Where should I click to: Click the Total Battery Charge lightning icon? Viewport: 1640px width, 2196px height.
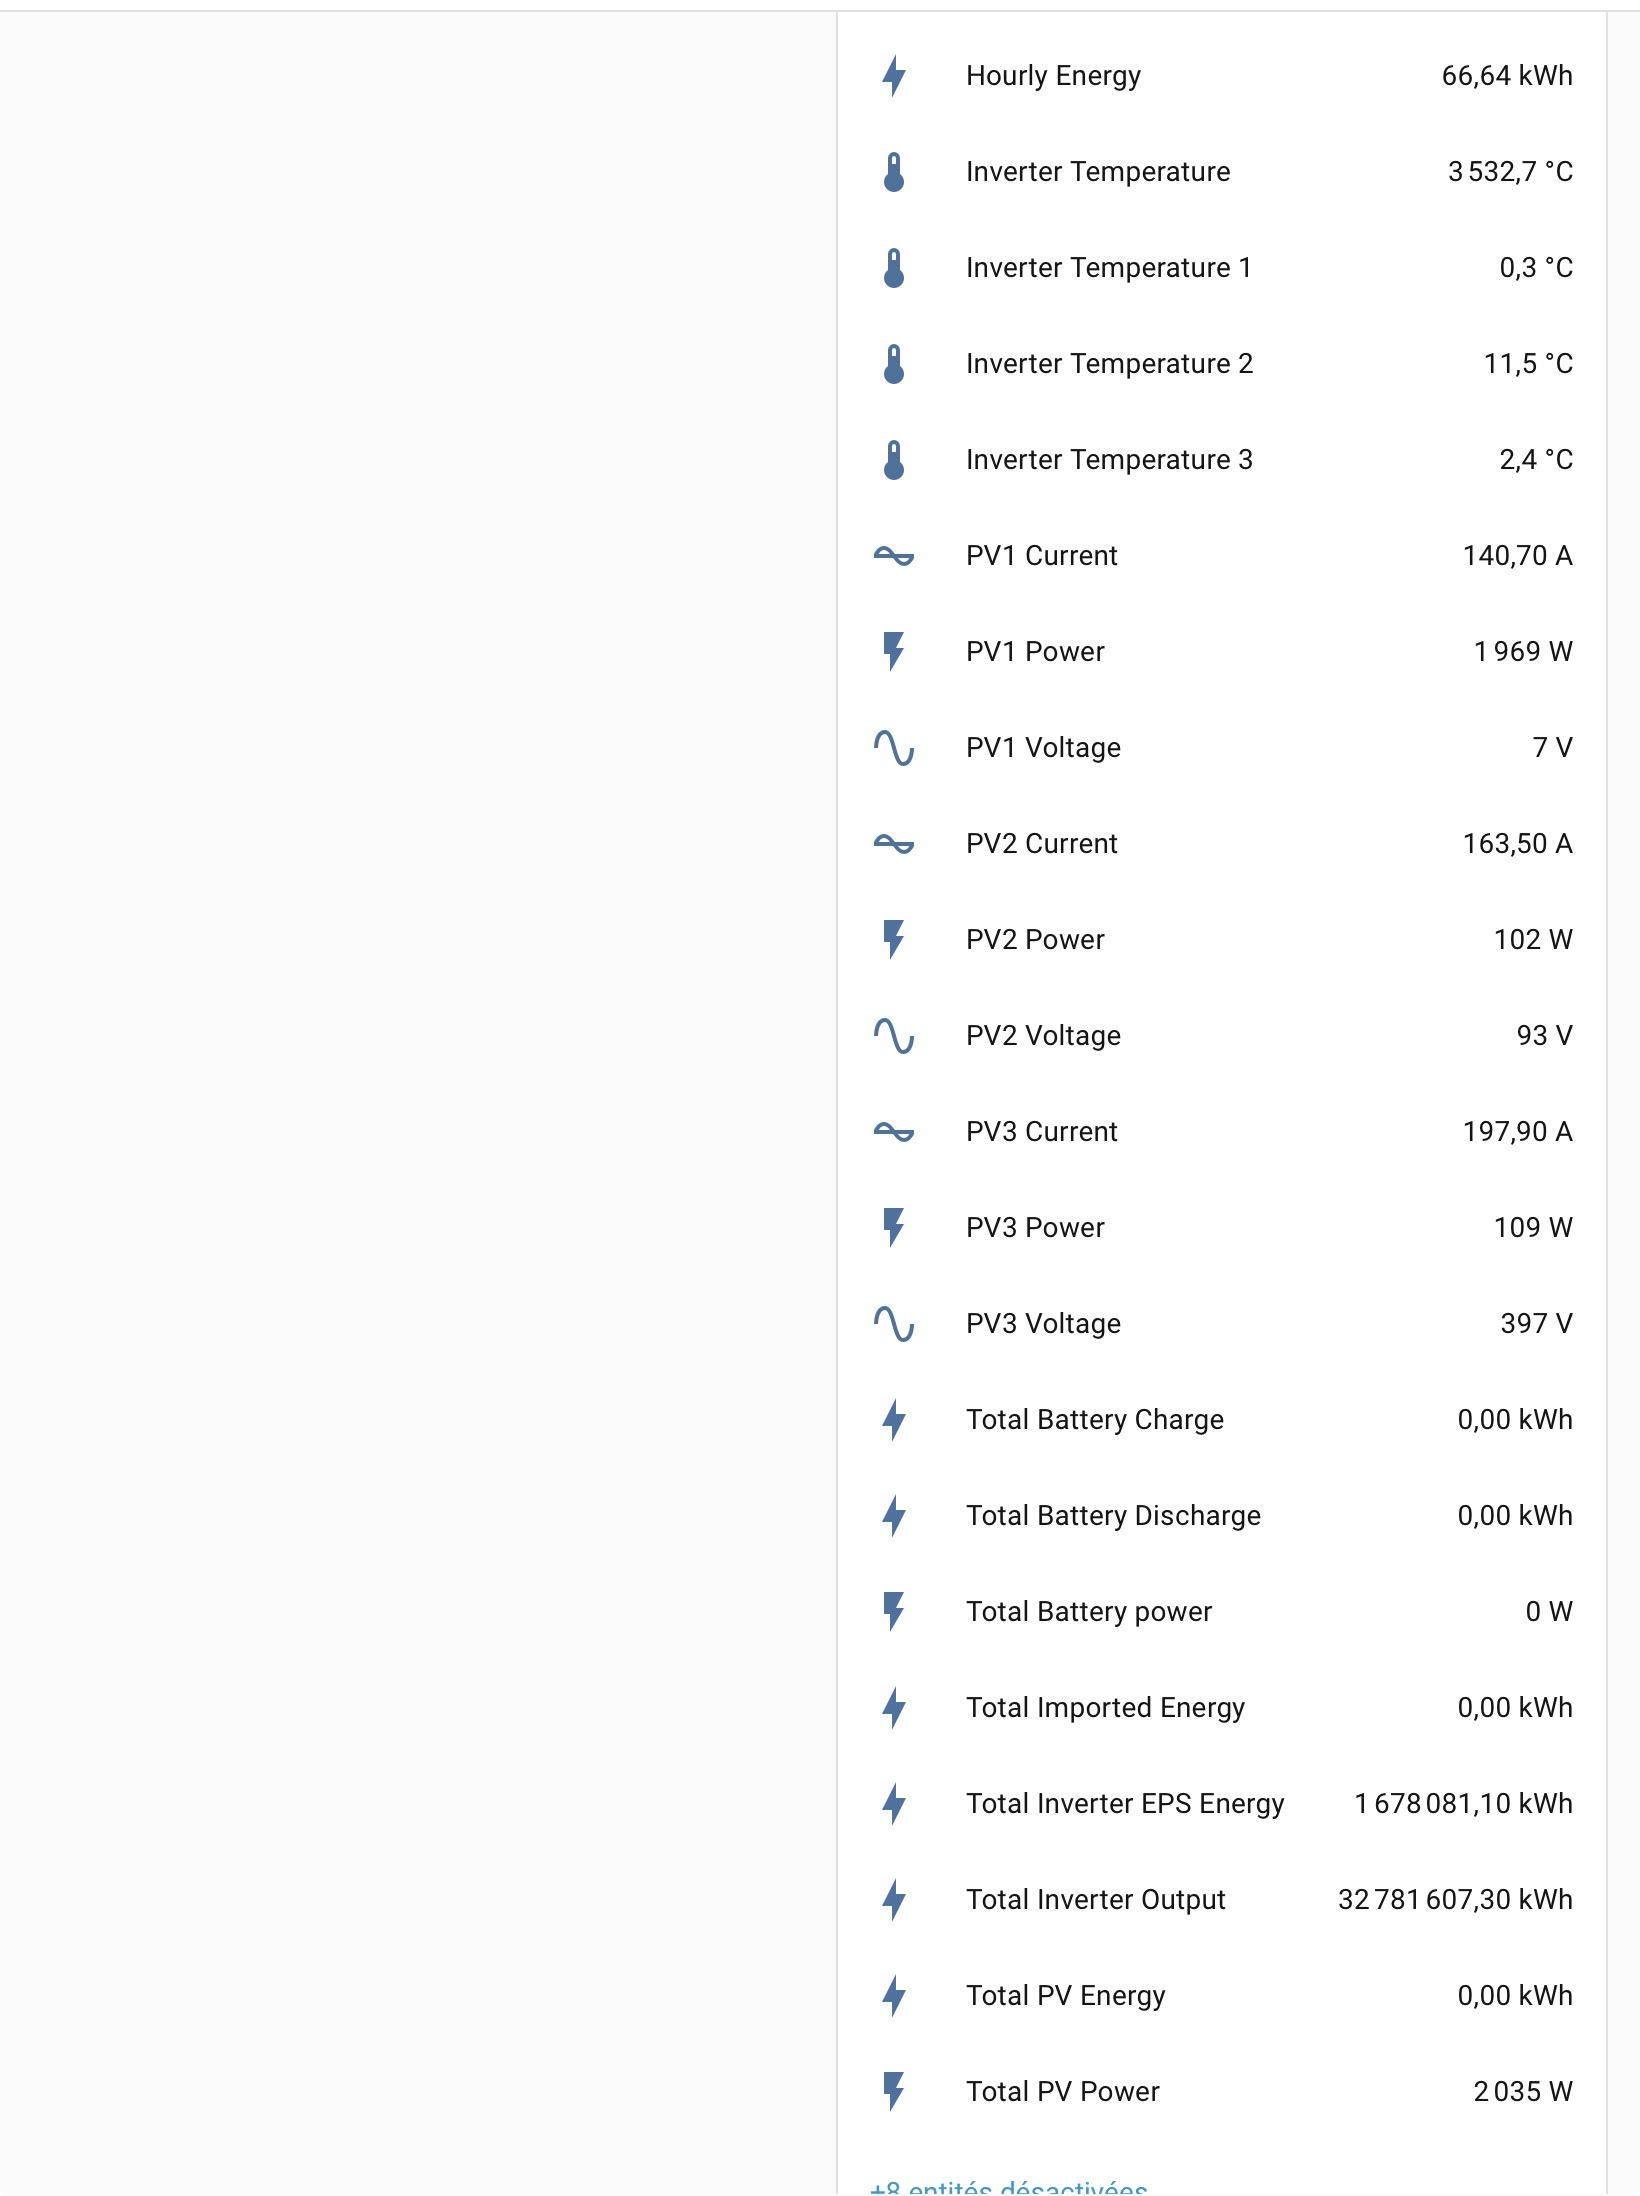894,1420
